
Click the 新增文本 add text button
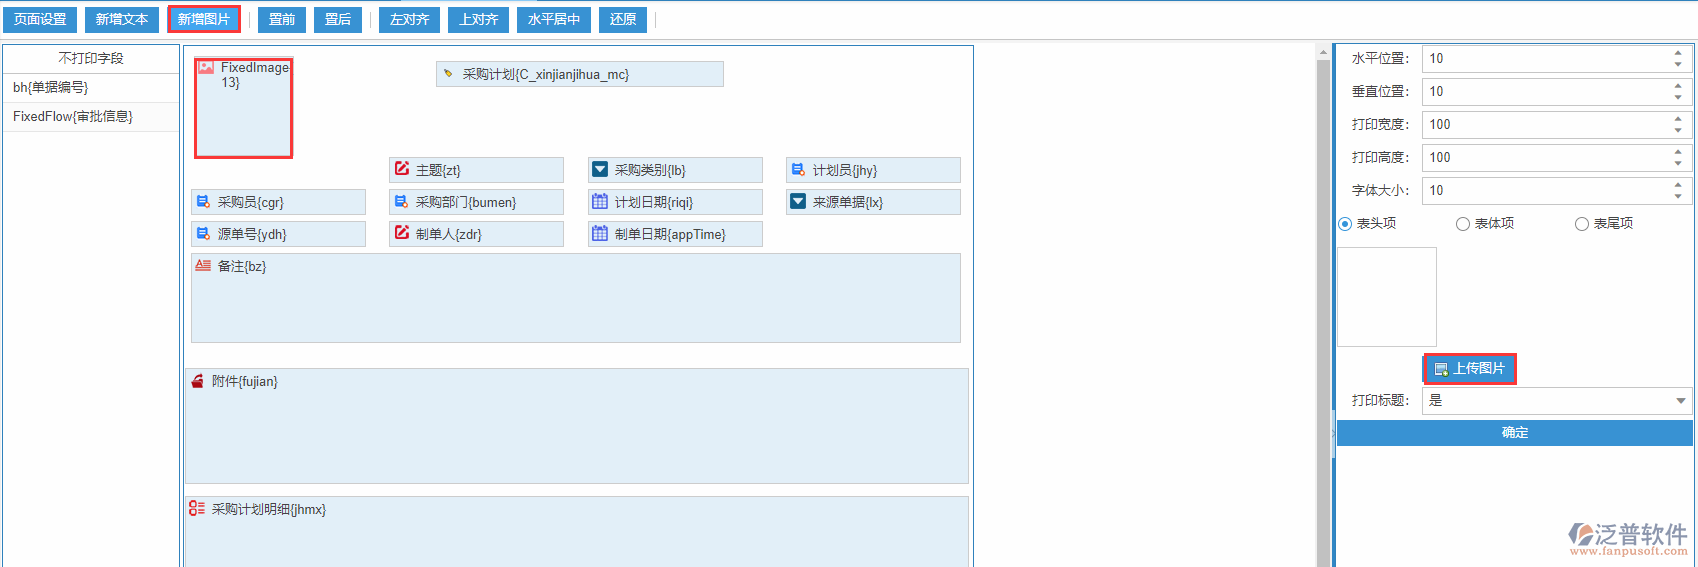[x=122, y=20]
